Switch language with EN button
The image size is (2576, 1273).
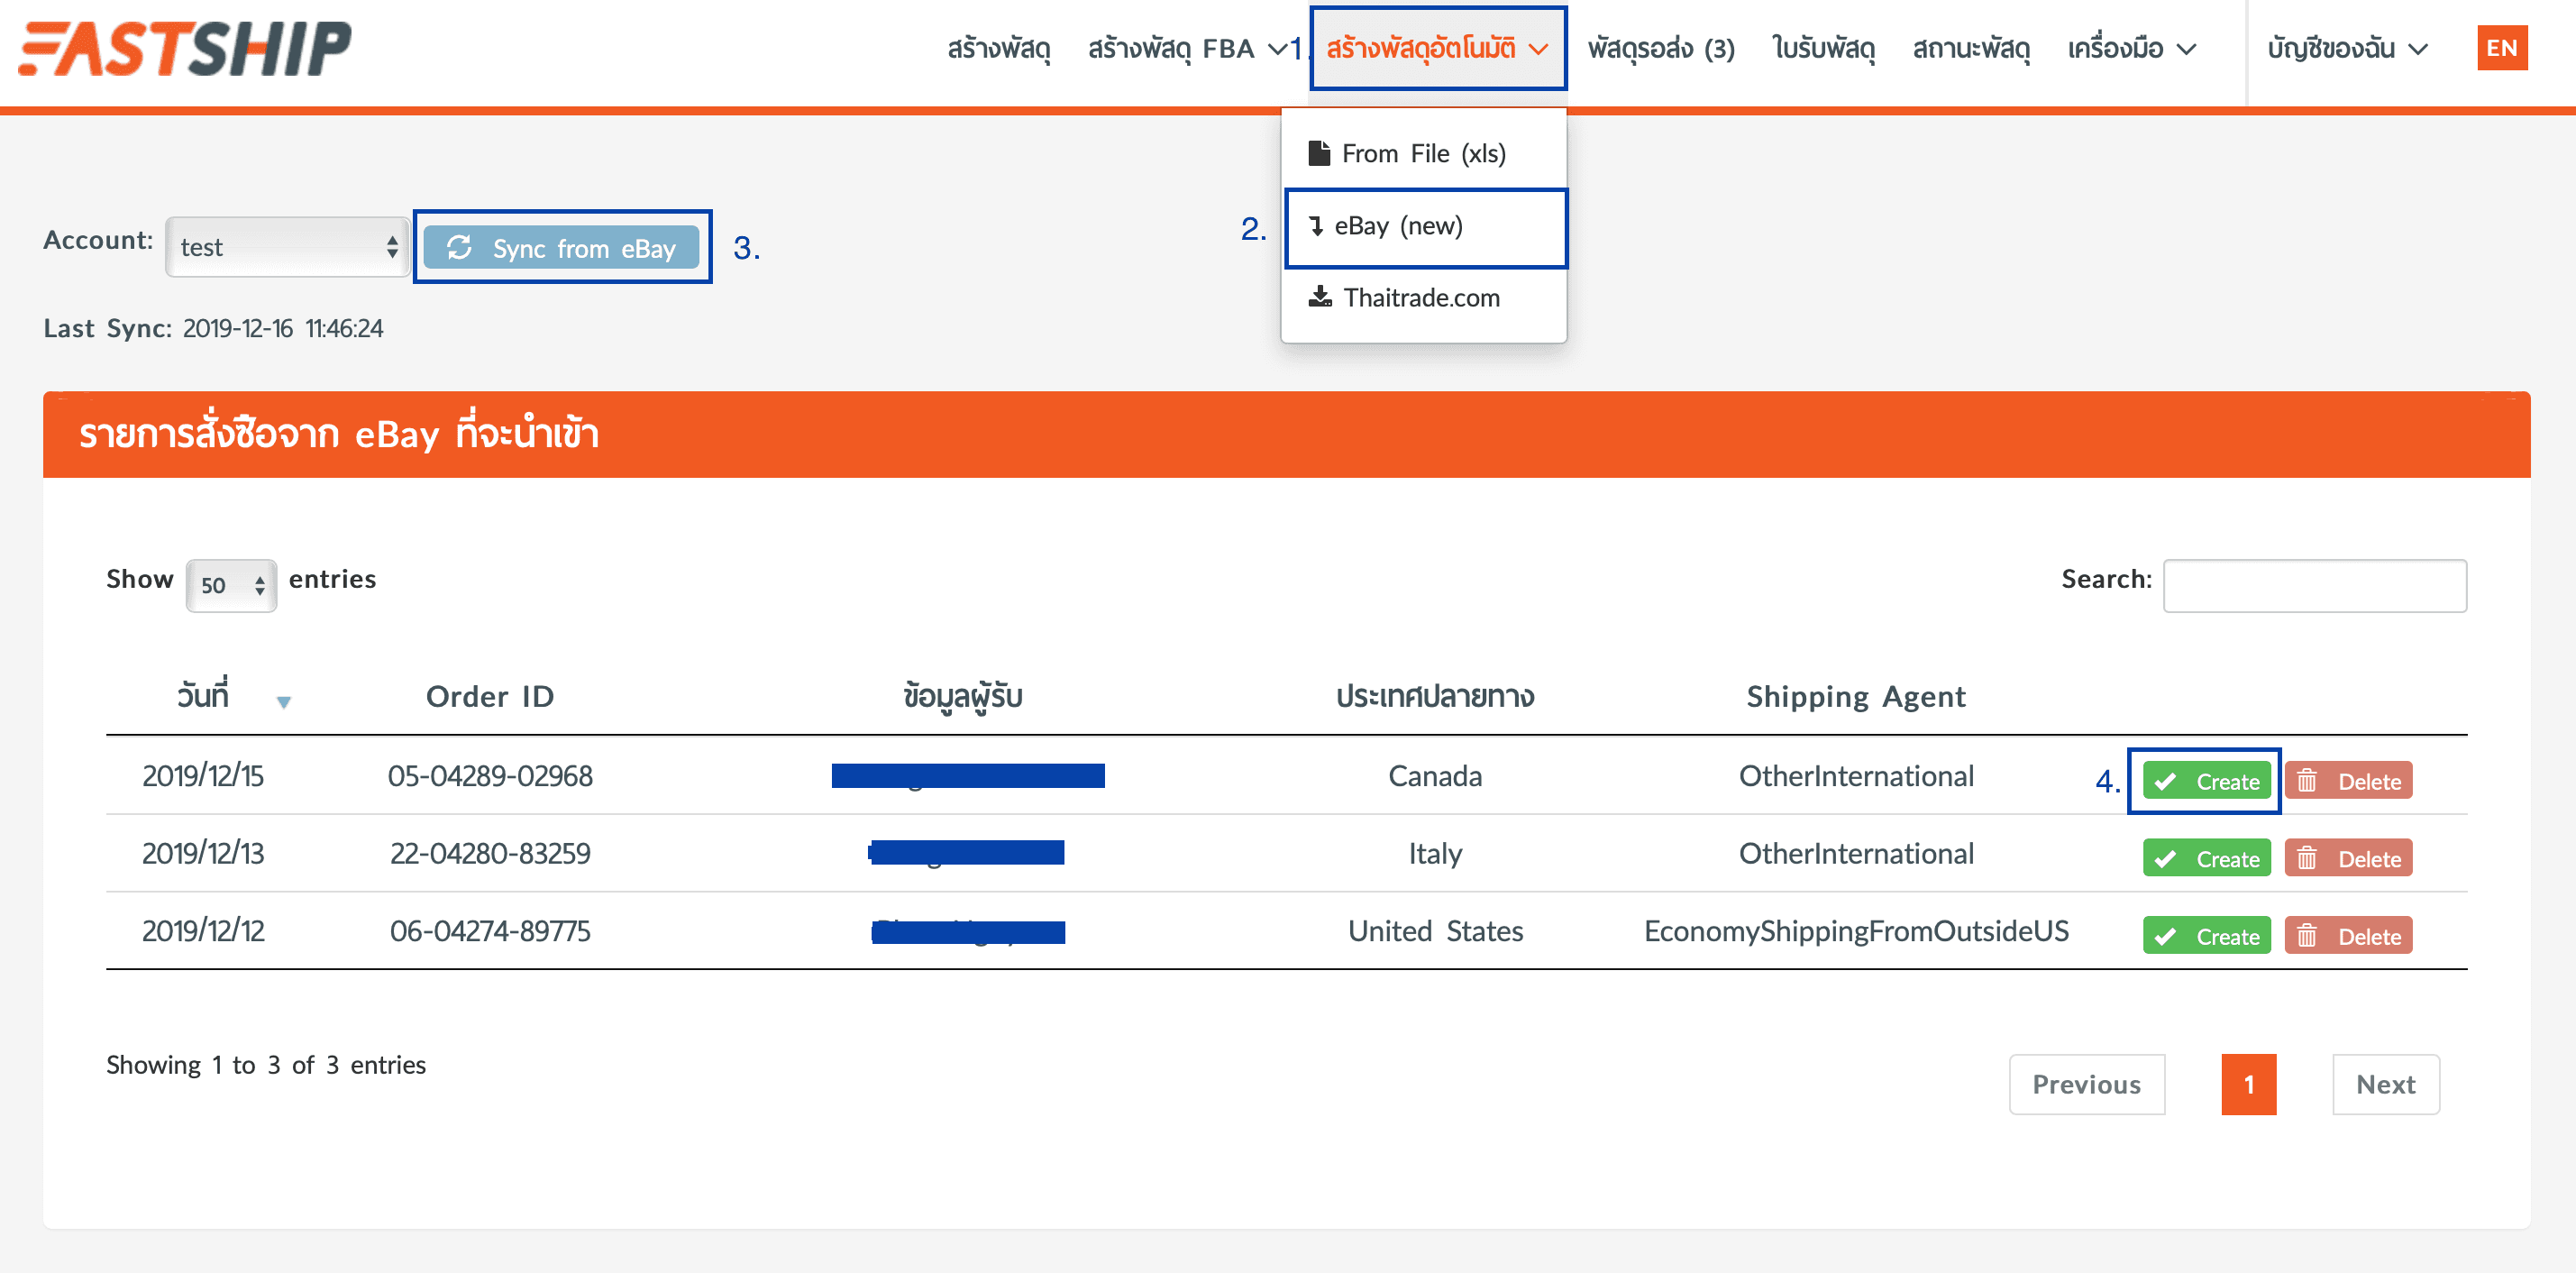(x=2502, y=48)
